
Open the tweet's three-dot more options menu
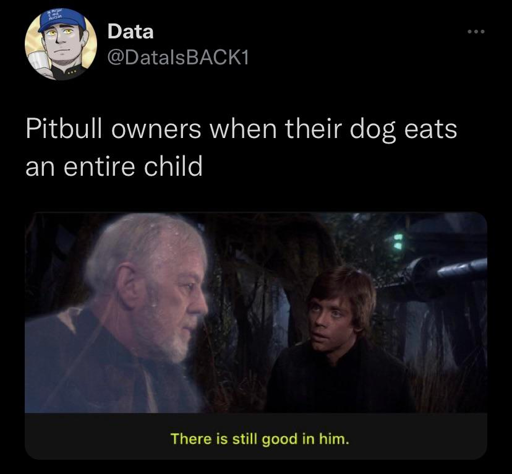(x=476, y=32)
